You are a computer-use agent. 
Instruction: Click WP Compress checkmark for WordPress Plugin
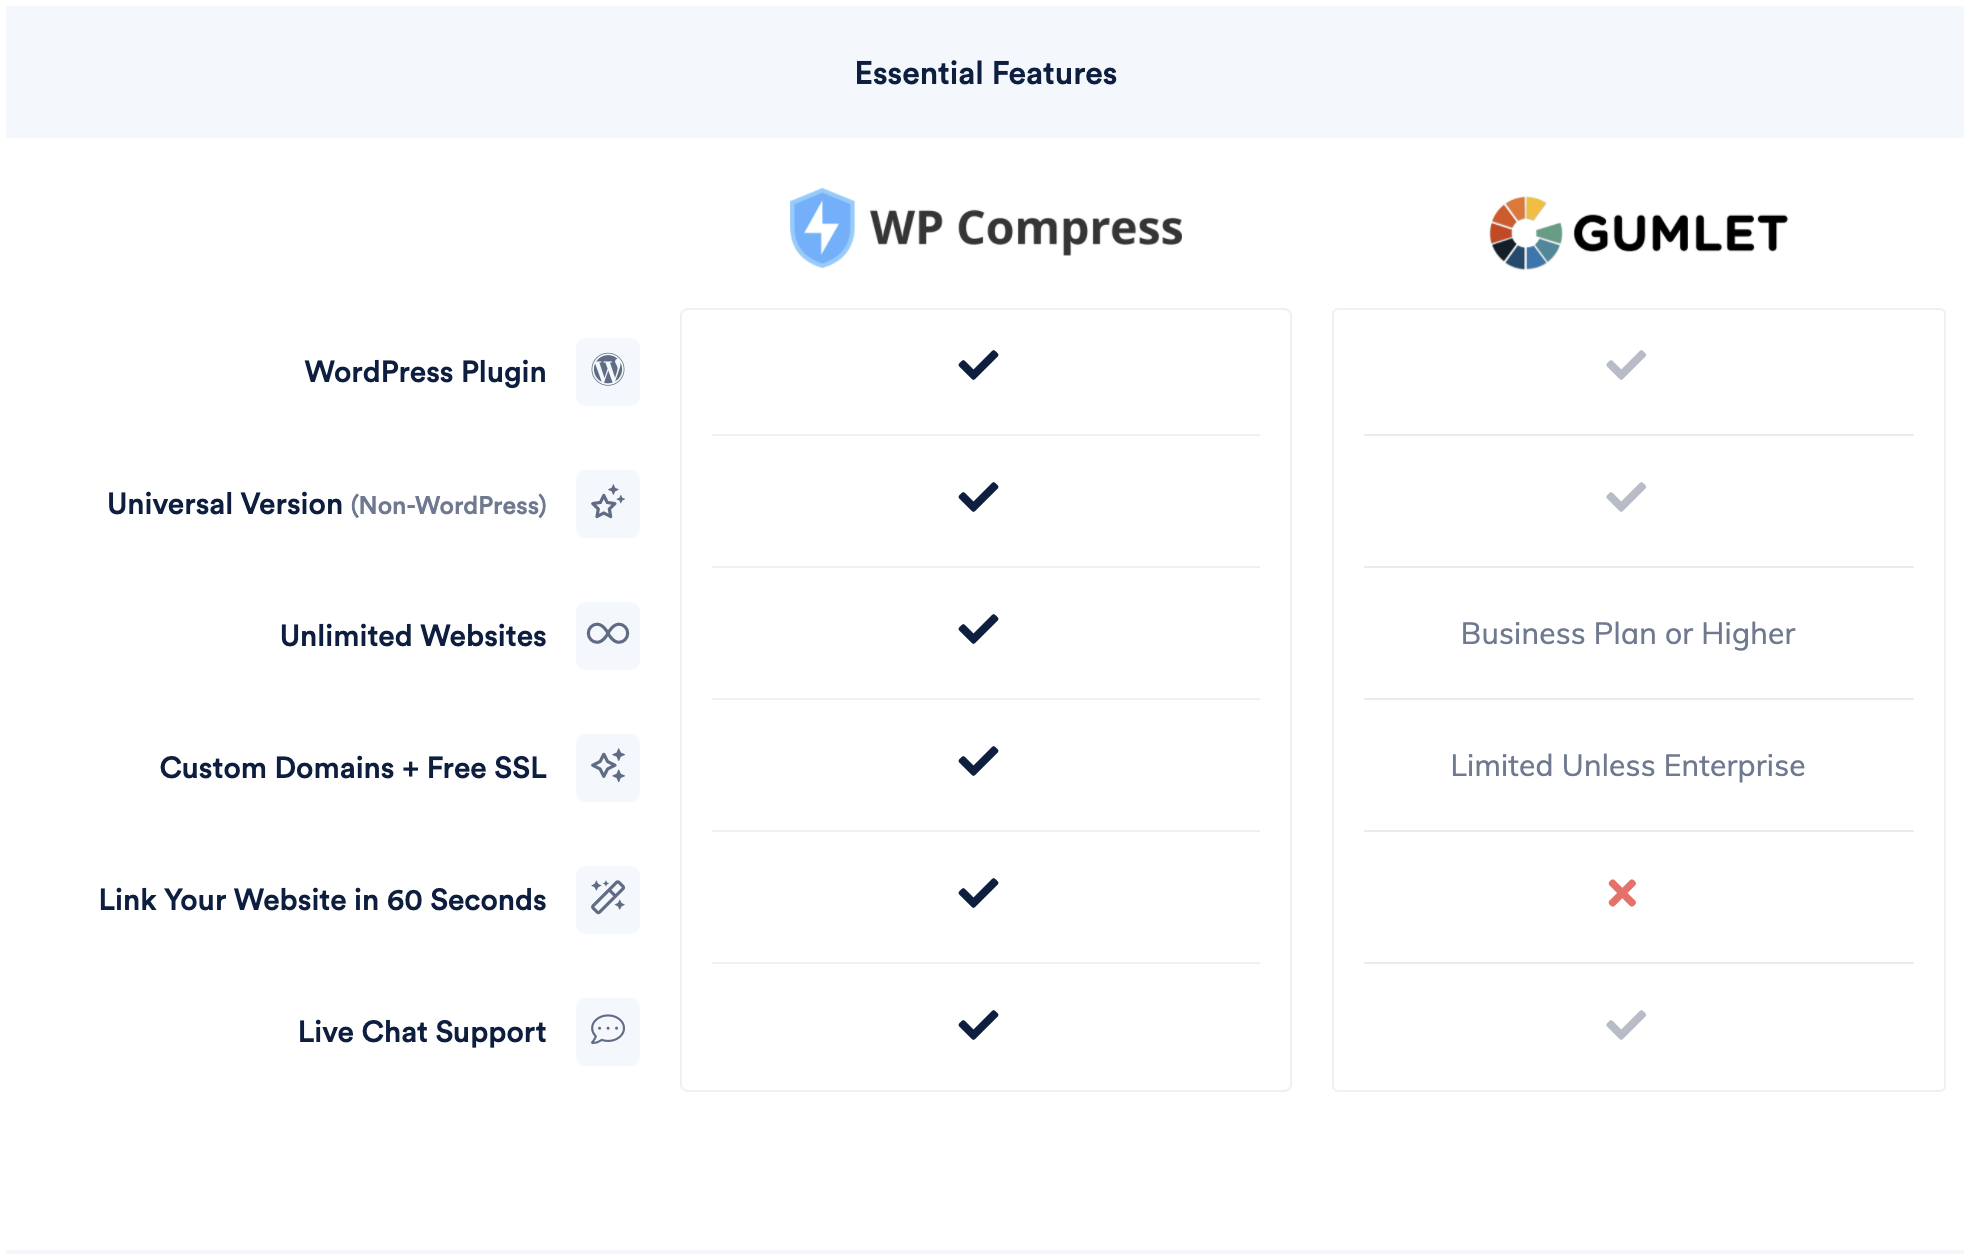(978, 365)
